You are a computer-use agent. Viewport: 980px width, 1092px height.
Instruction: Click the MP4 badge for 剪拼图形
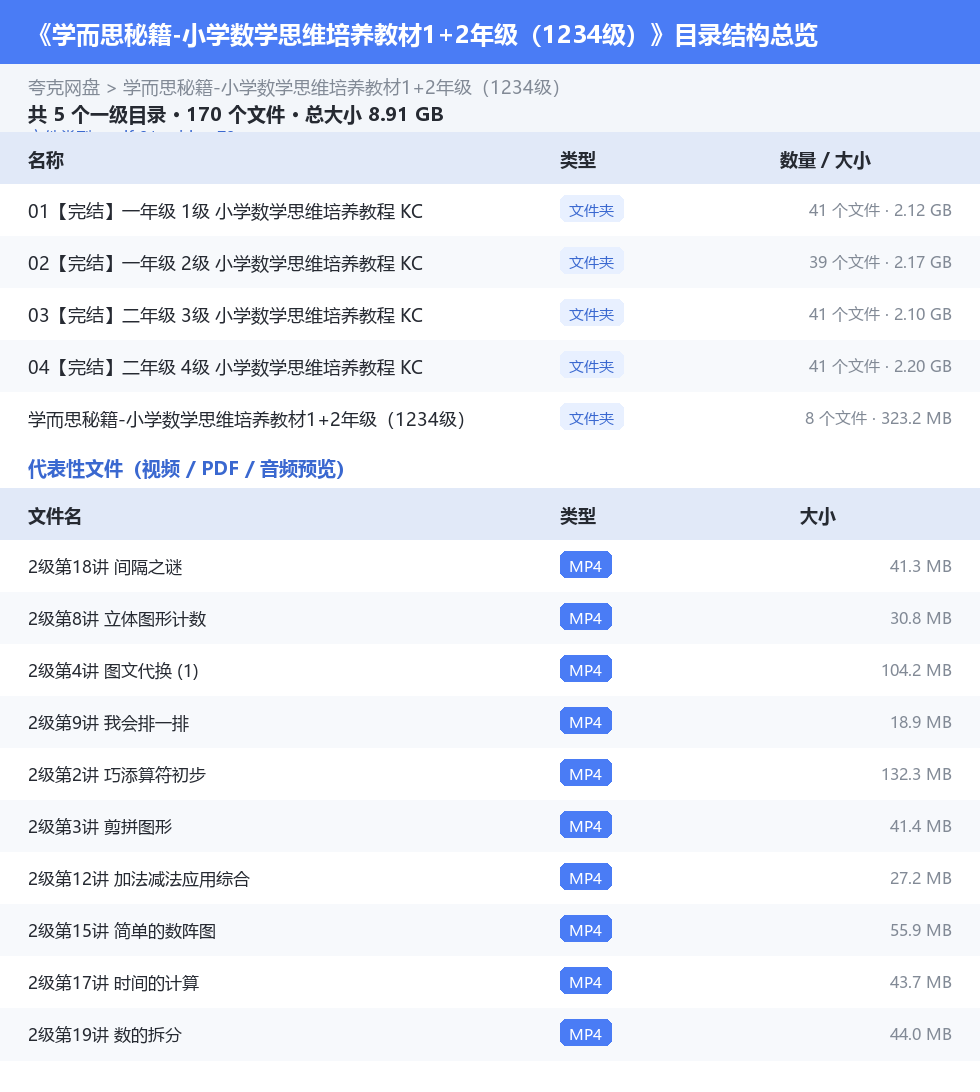(586, 825)
